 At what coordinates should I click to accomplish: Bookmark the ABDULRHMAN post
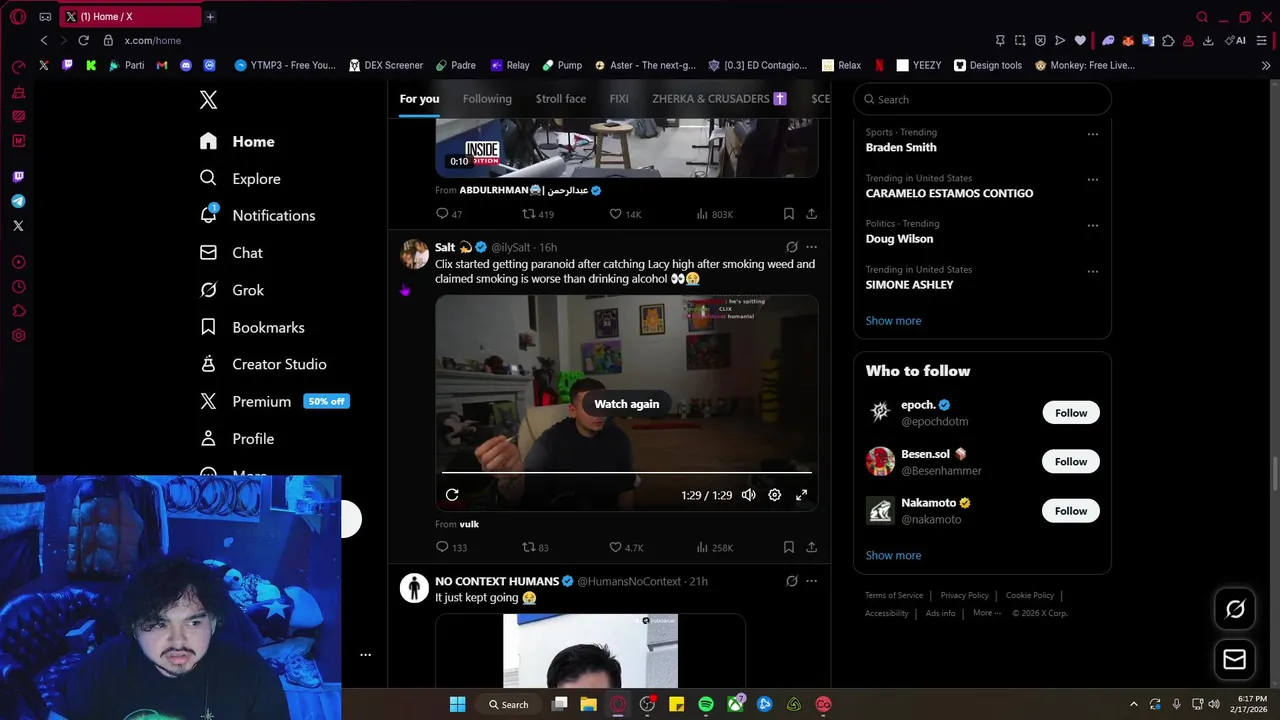(788, 214)
